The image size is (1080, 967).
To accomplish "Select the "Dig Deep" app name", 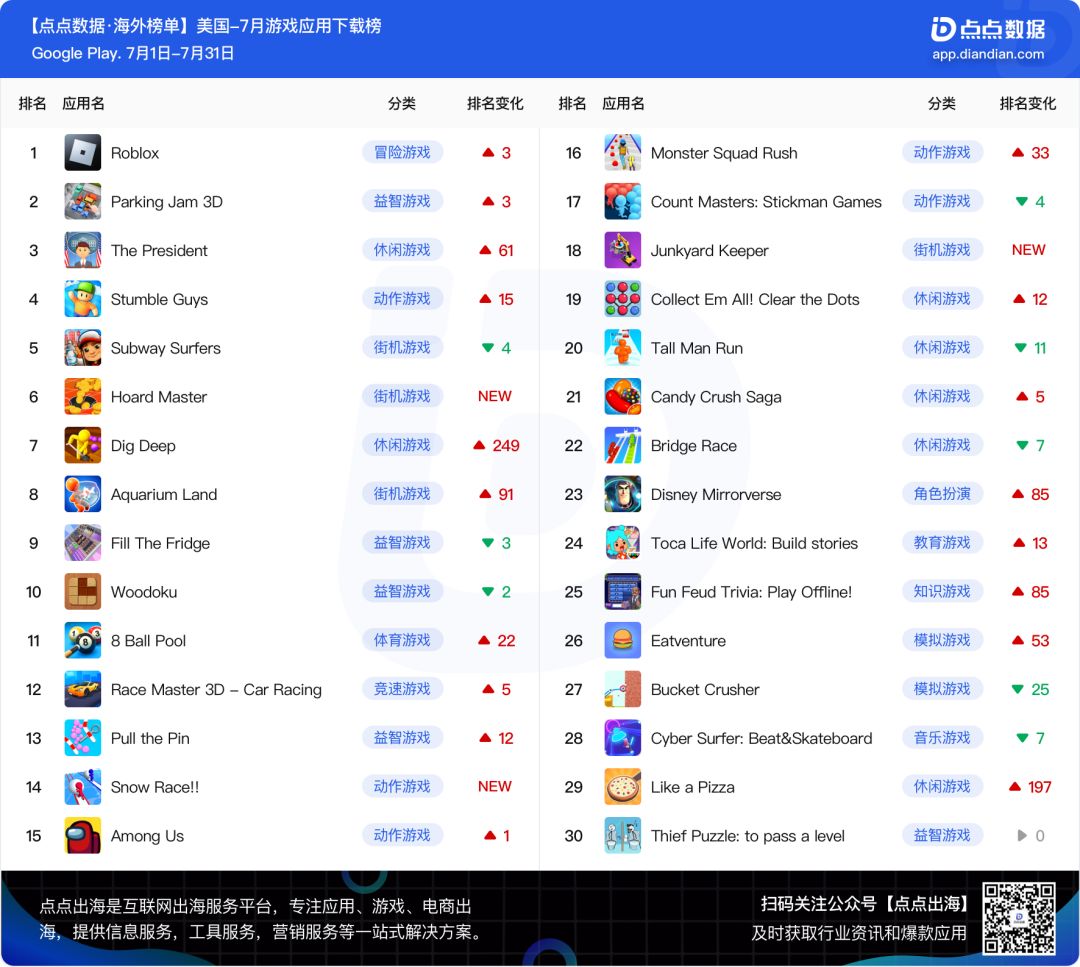I will point(143,446).
